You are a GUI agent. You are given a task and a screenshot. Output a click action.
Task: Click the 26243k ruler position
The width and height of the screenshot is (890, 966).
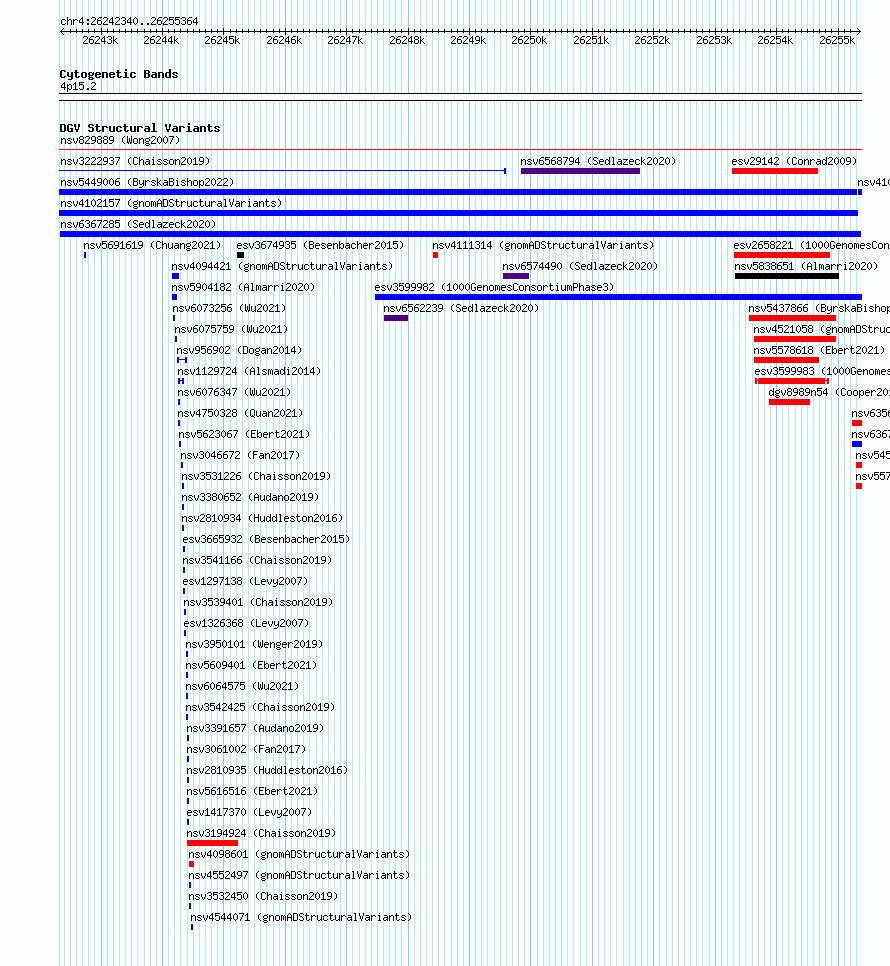click(x=100, y=40)
